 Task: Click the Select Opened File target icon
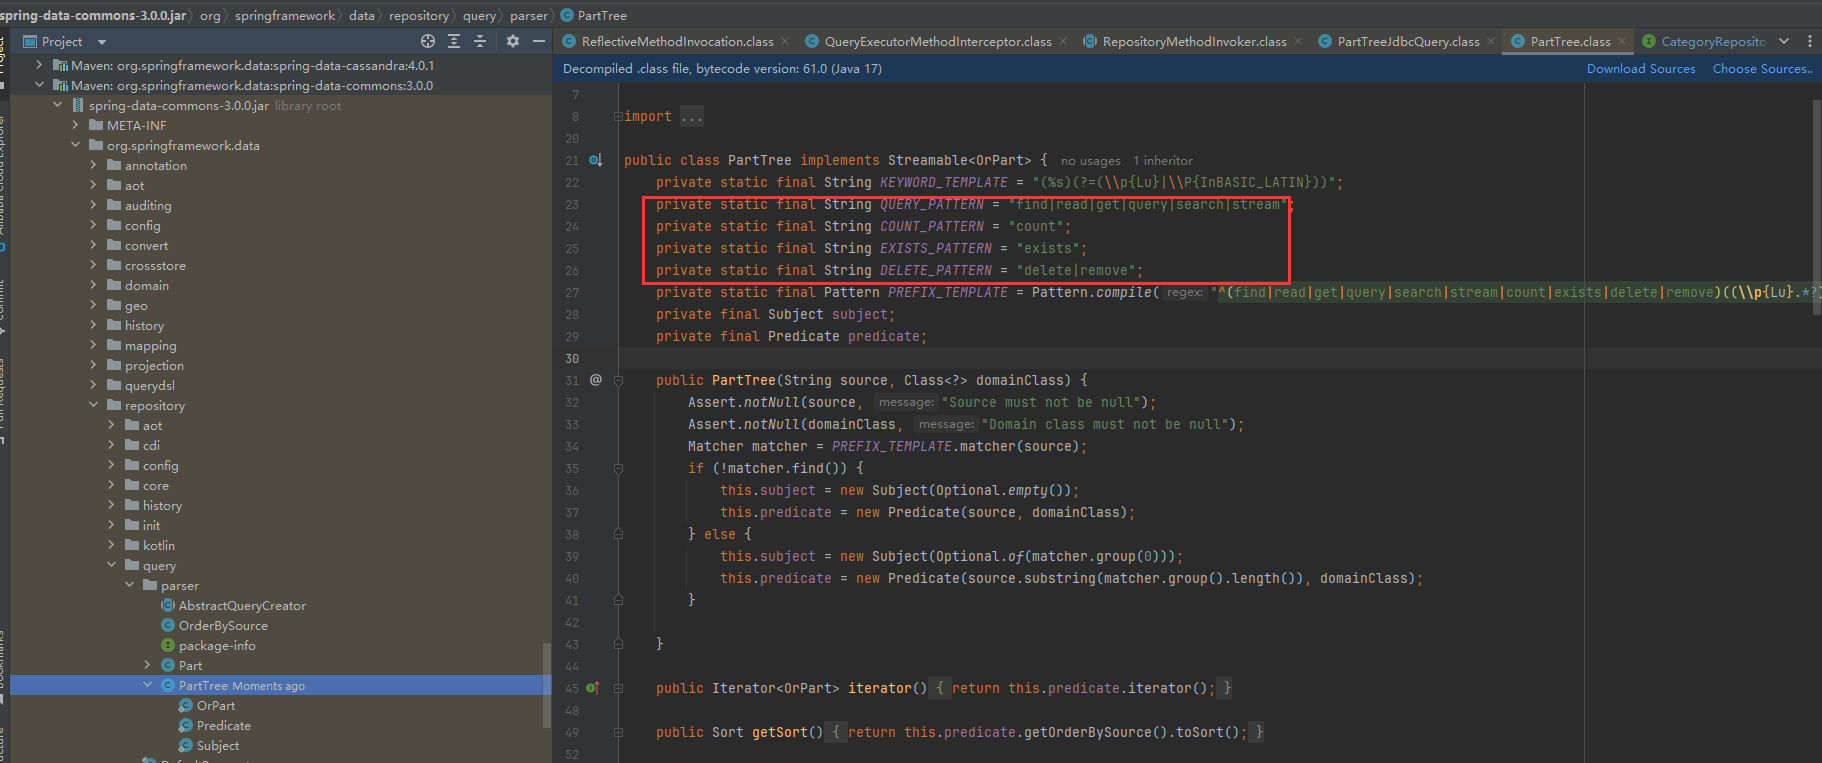pos(428,41)
